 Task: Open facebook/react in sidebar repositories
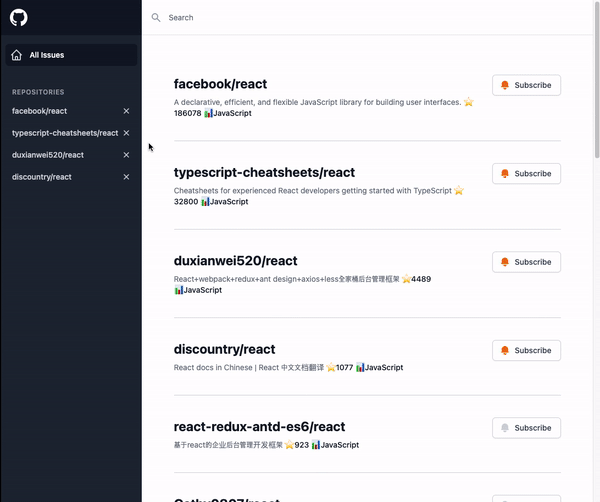click(x=39, y=111)
